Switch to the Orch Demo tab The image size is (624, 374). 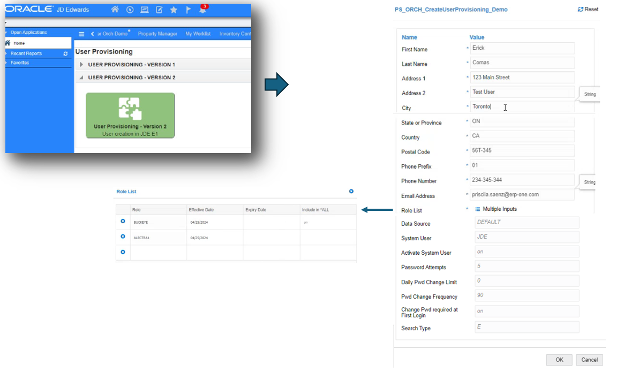coord(113,34)
